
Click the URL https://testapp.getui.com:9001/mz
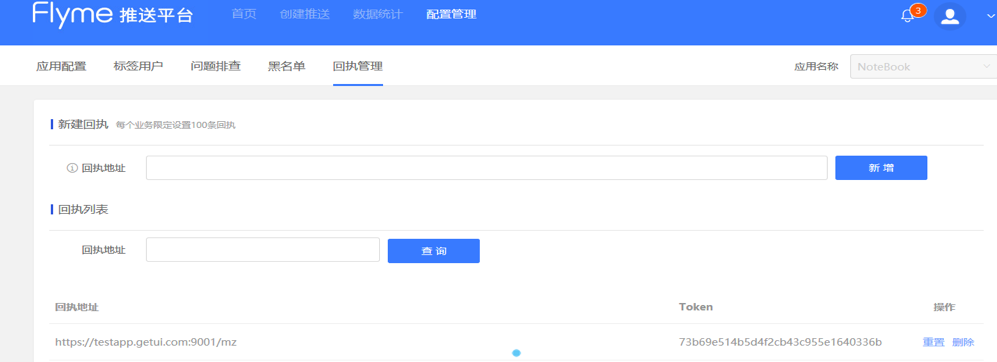[146, 342]
